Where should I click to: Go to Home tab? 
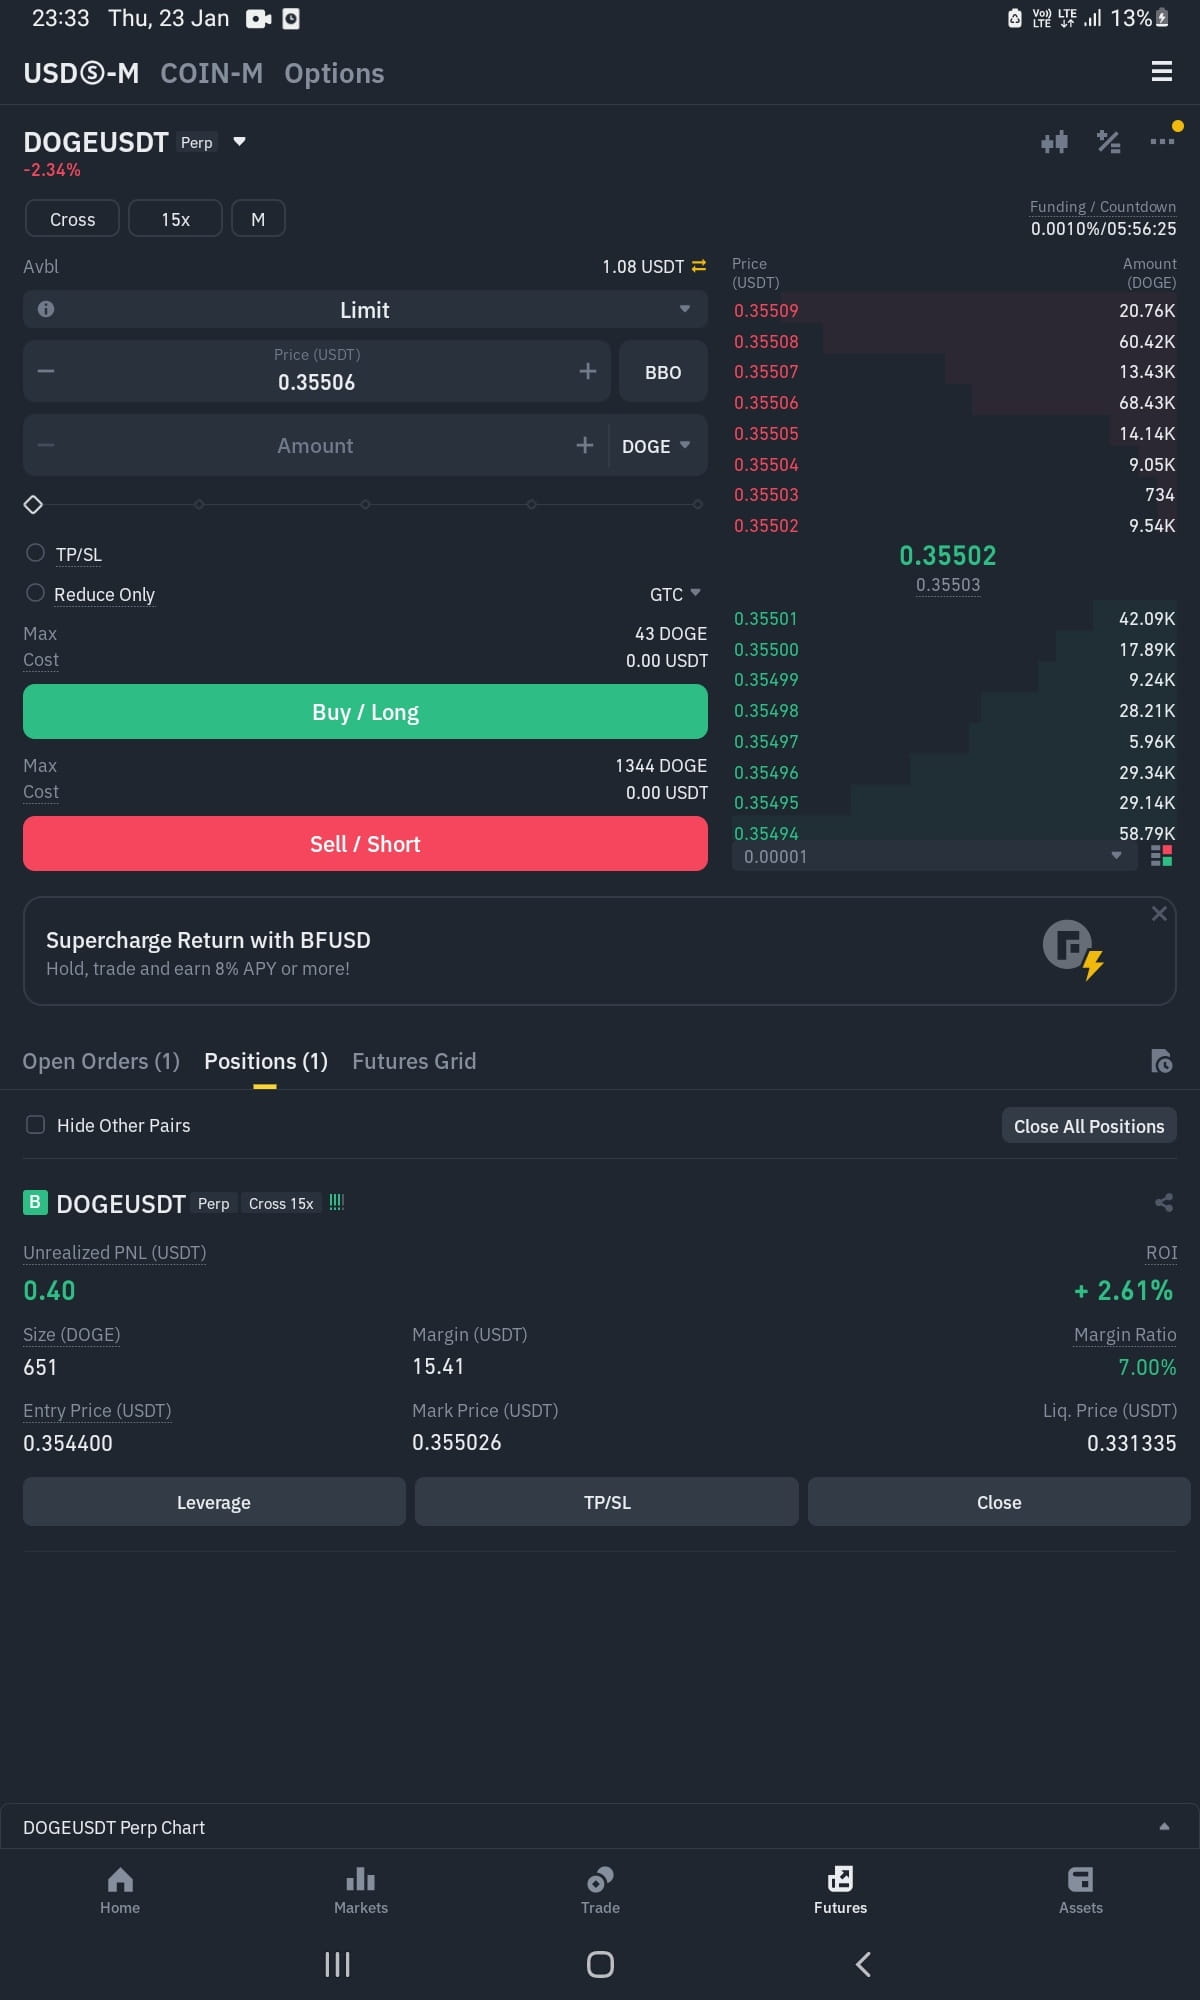[x=120, y=1890]
